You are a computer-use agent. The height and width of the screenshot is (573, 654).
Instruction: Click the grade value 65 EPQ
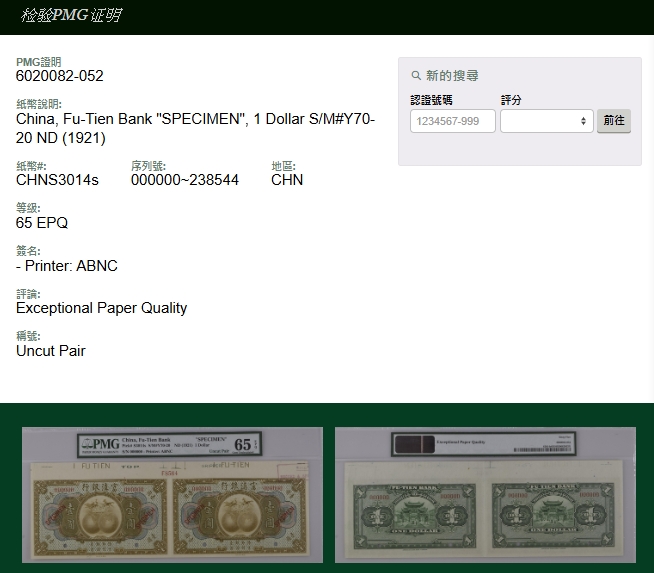pyautogui.click(x=42, y=223)
